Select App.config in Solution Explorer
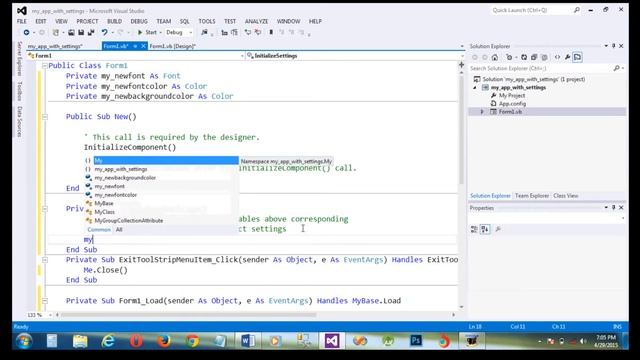640x360 pixels. (512, 104)
